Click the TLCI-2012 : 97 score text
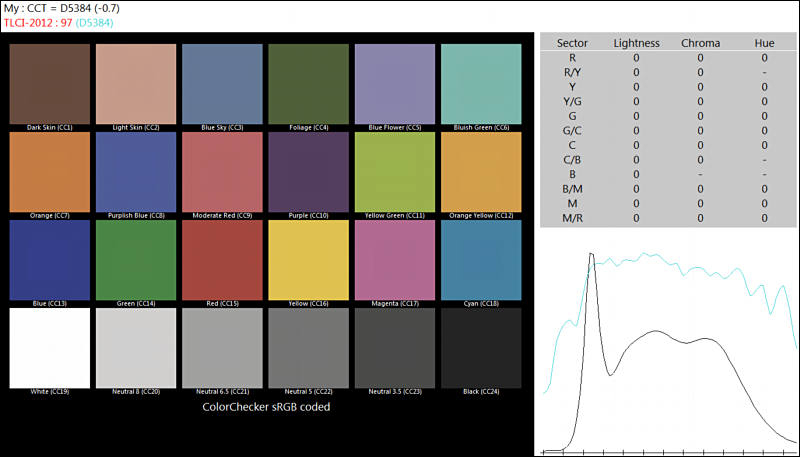This screenshot has width=800, height=457. pos(37,22)
